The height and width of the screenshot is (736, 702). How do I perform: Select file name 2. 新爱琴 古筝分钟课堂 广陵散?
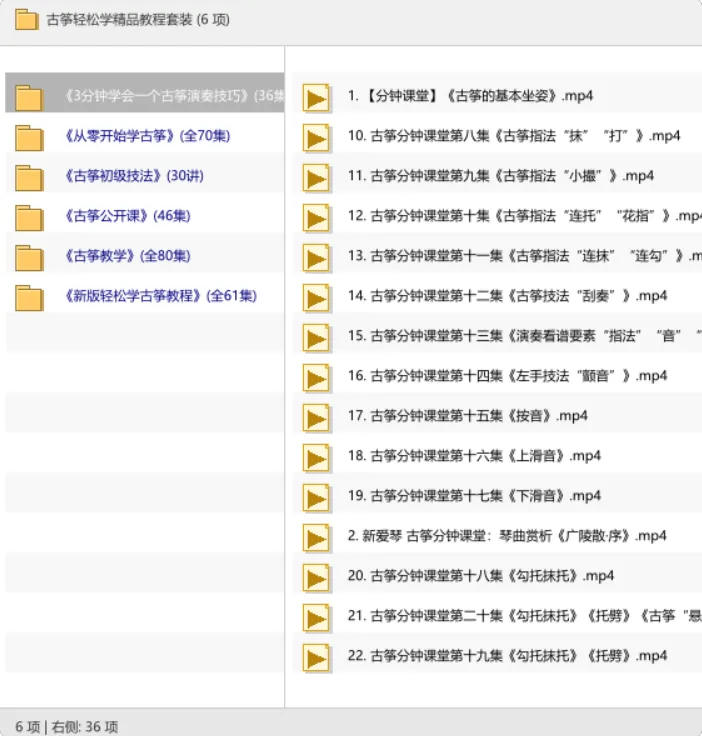pyautogui.click(x=507, y=536)
